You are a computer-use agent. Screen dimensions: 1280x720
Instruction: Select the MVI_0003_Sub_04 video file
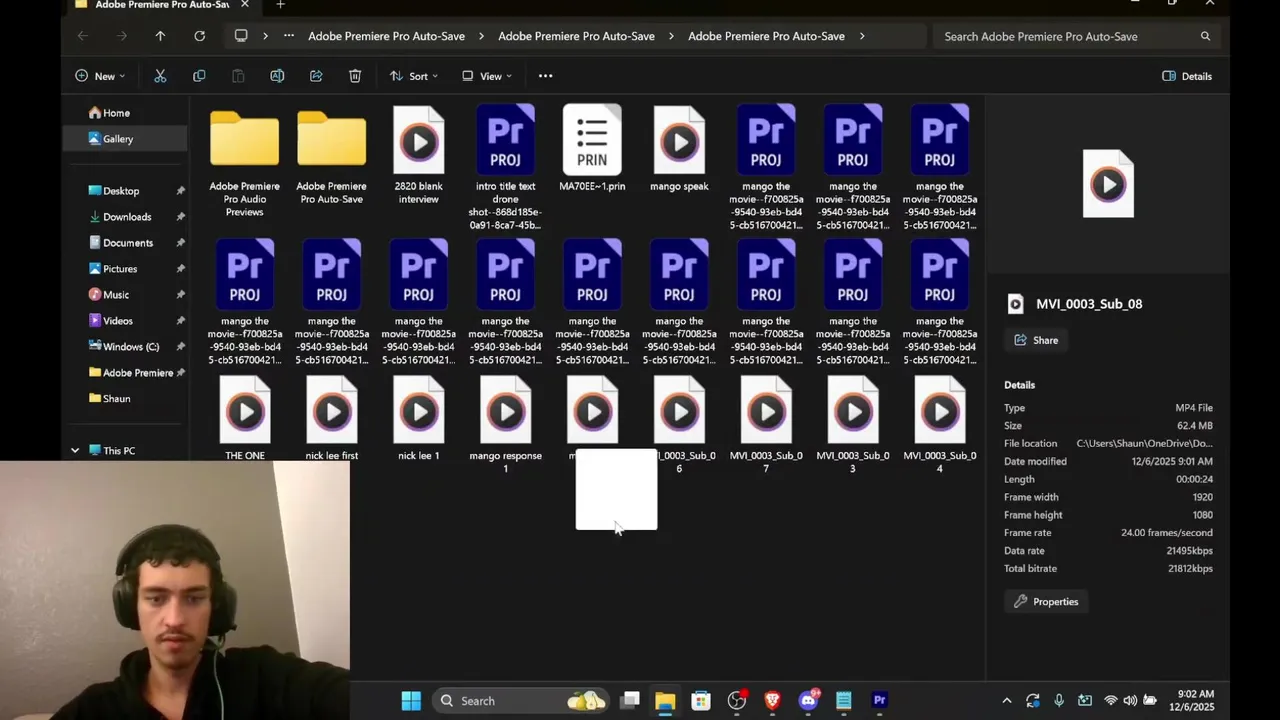[x=940, y=425]
